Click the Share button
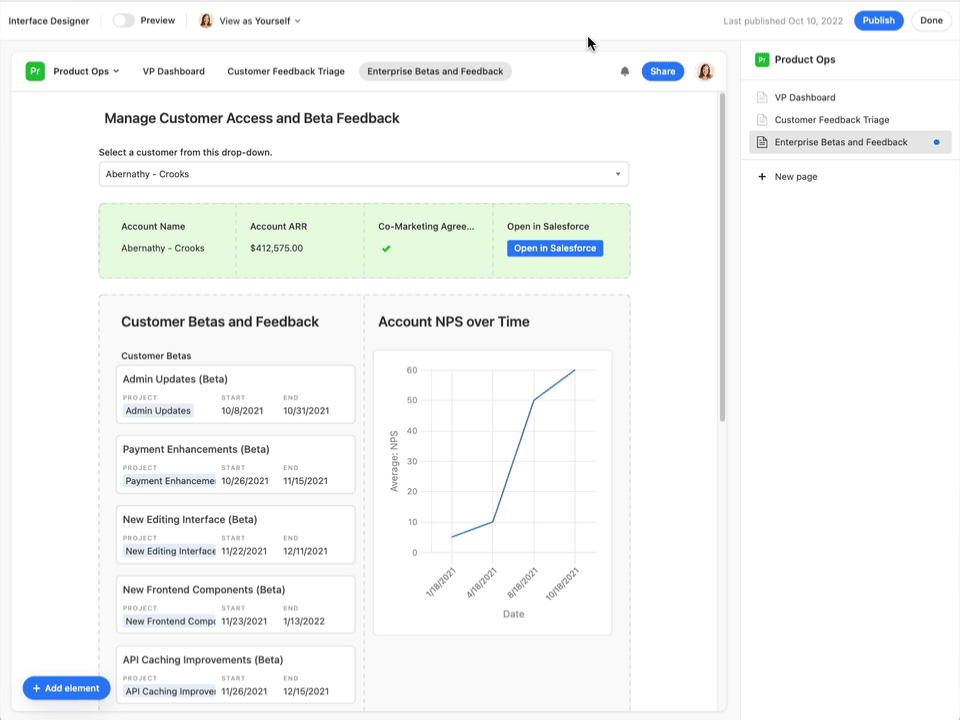Screen dimensions: 960x720 662,71
